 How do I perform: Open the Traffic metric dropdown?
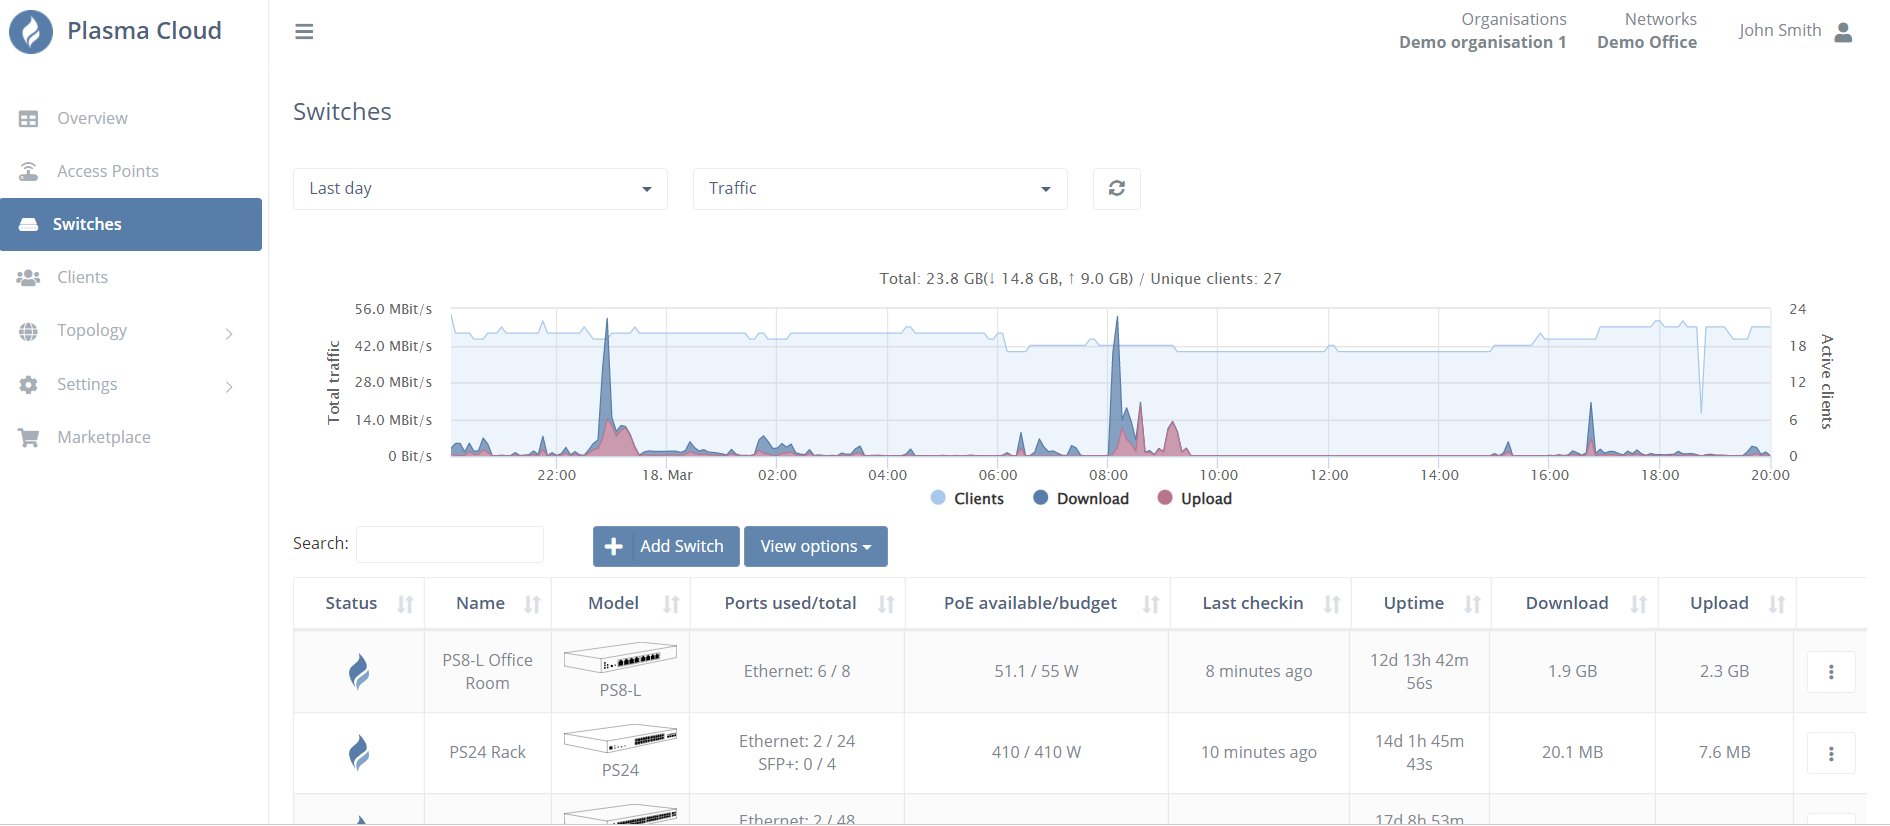[x=880, y=189]
